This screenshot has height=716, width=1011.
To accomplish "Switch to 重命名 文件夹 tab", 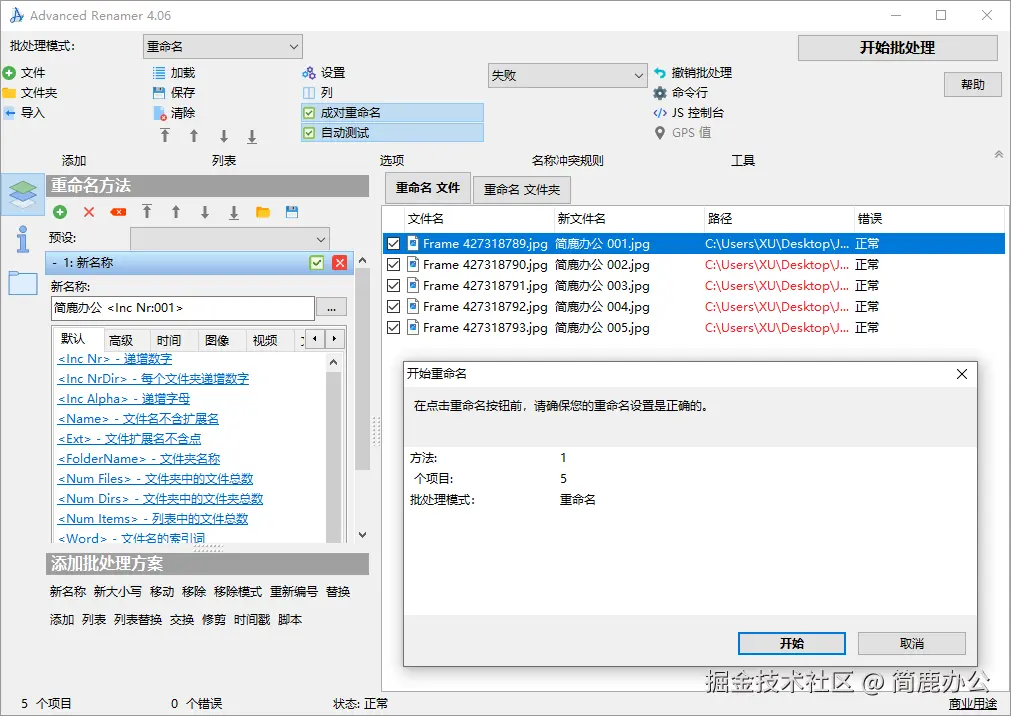I will pos(522,190).
